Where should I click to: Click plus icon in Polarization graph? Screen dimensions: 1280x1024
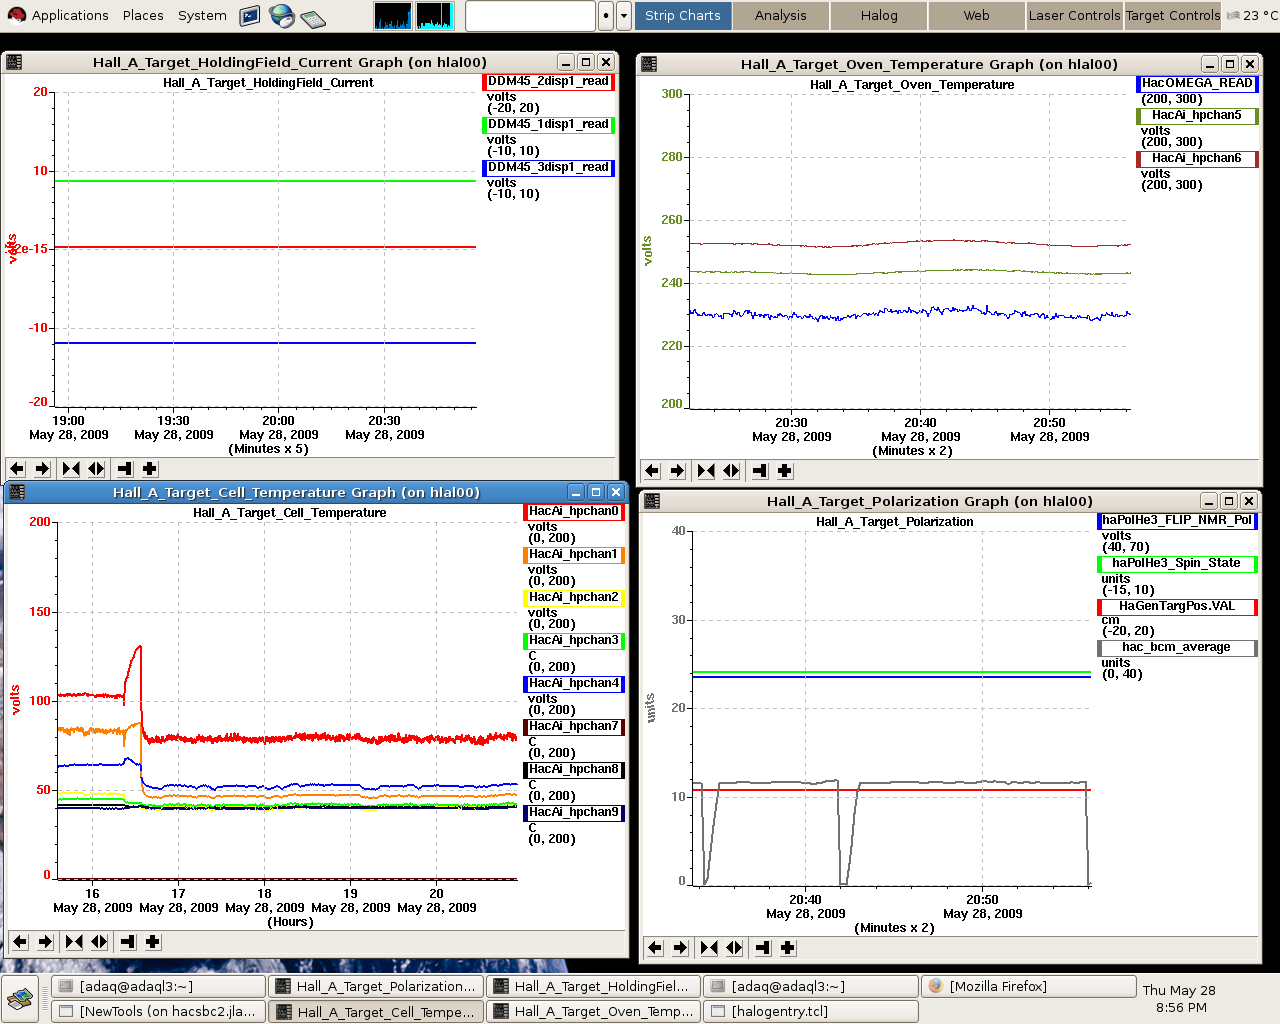pyautogui.click(x=788, y=948)
